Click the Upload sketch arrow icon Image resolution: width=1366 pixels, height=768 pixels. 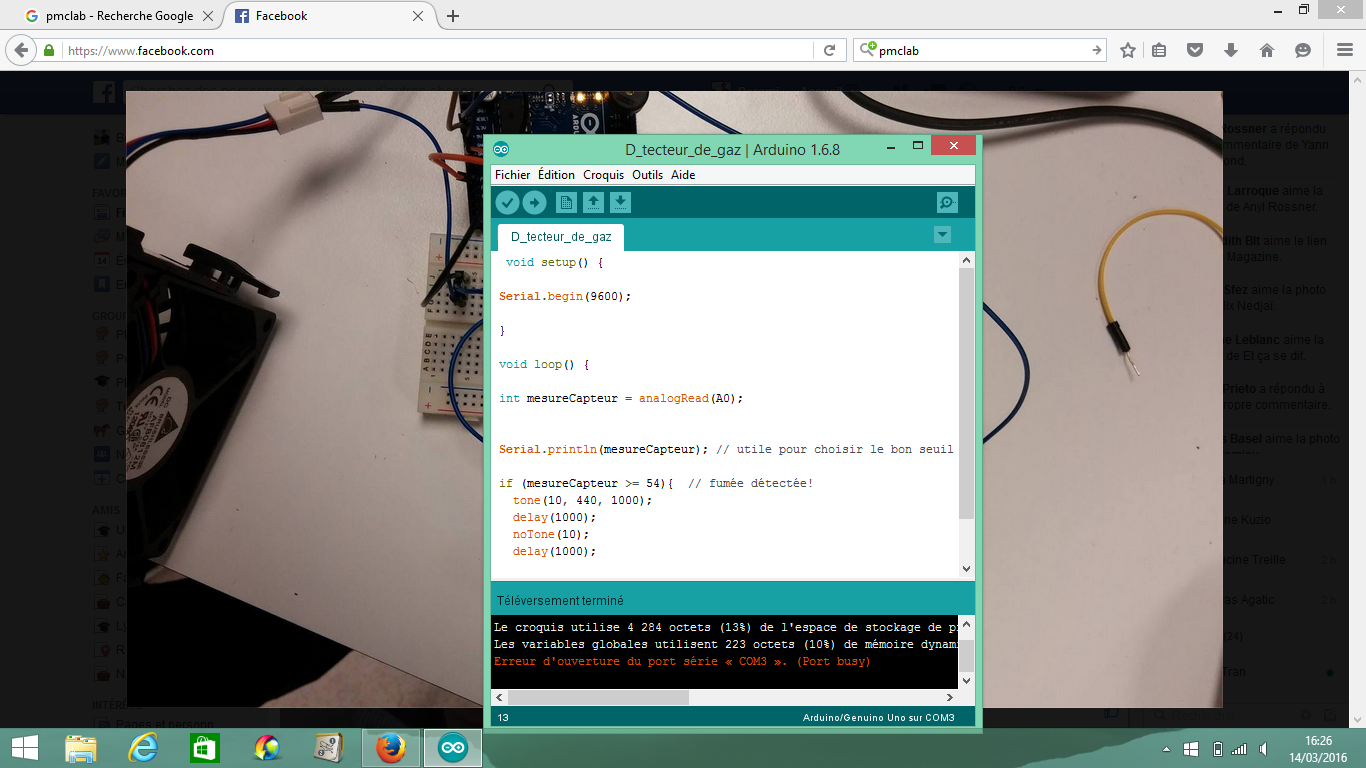(x=535, y=203)
